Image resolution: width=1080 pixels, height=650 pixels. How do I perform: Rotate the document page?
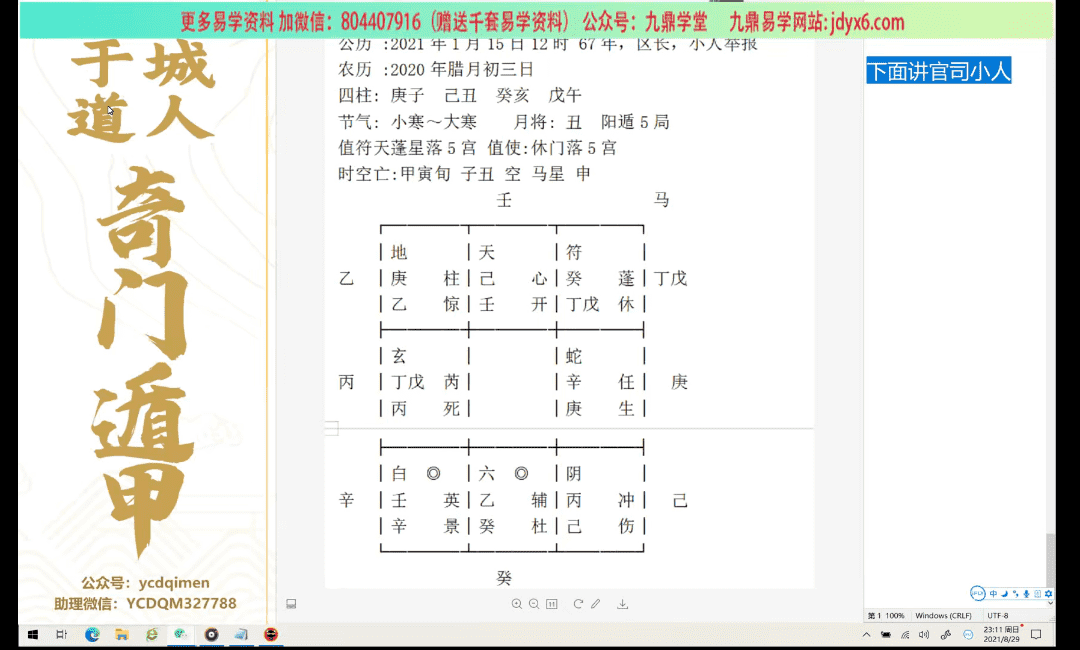tap(578, 604)
